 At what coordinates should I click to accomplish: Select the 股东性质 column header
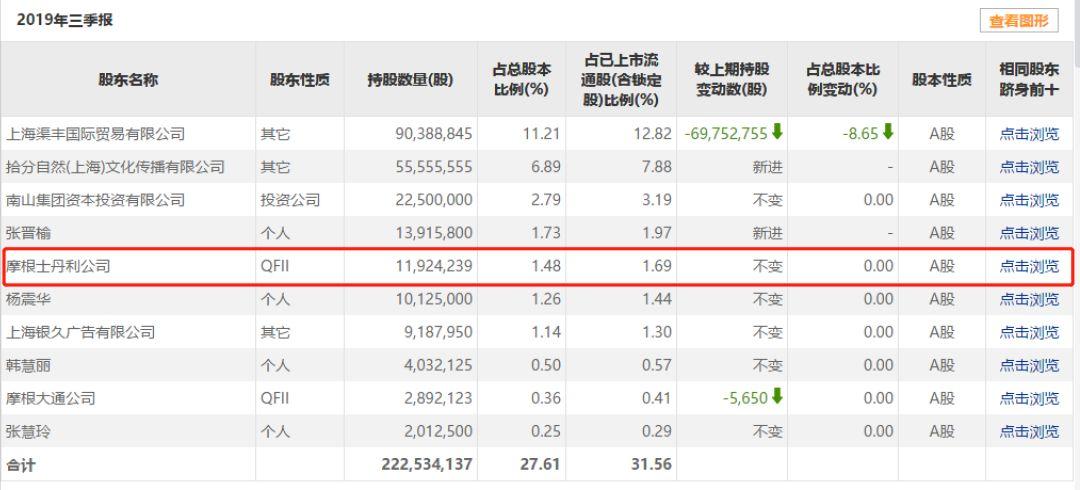[x=300, y=80]
